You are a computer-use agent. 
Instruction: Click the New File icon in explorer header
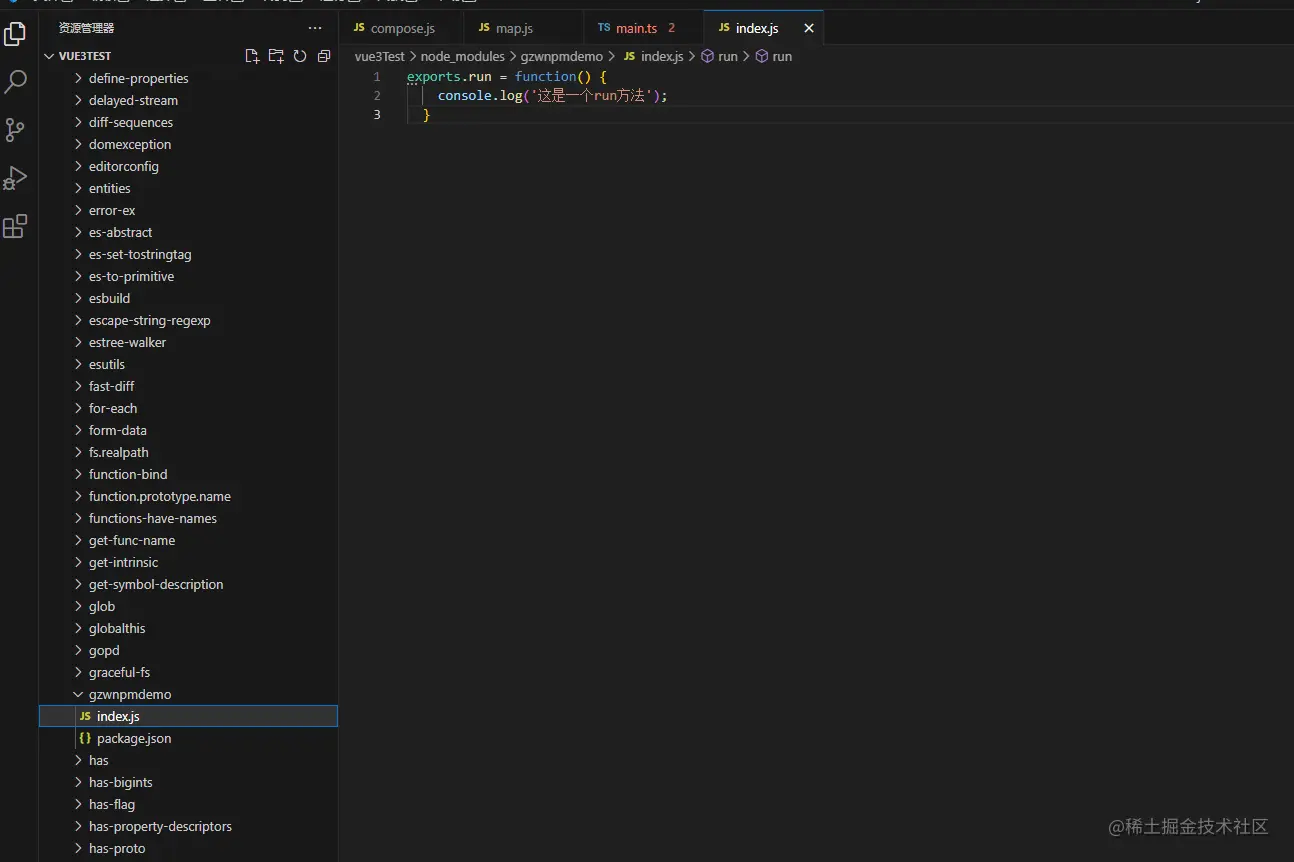tap(252, 56)
